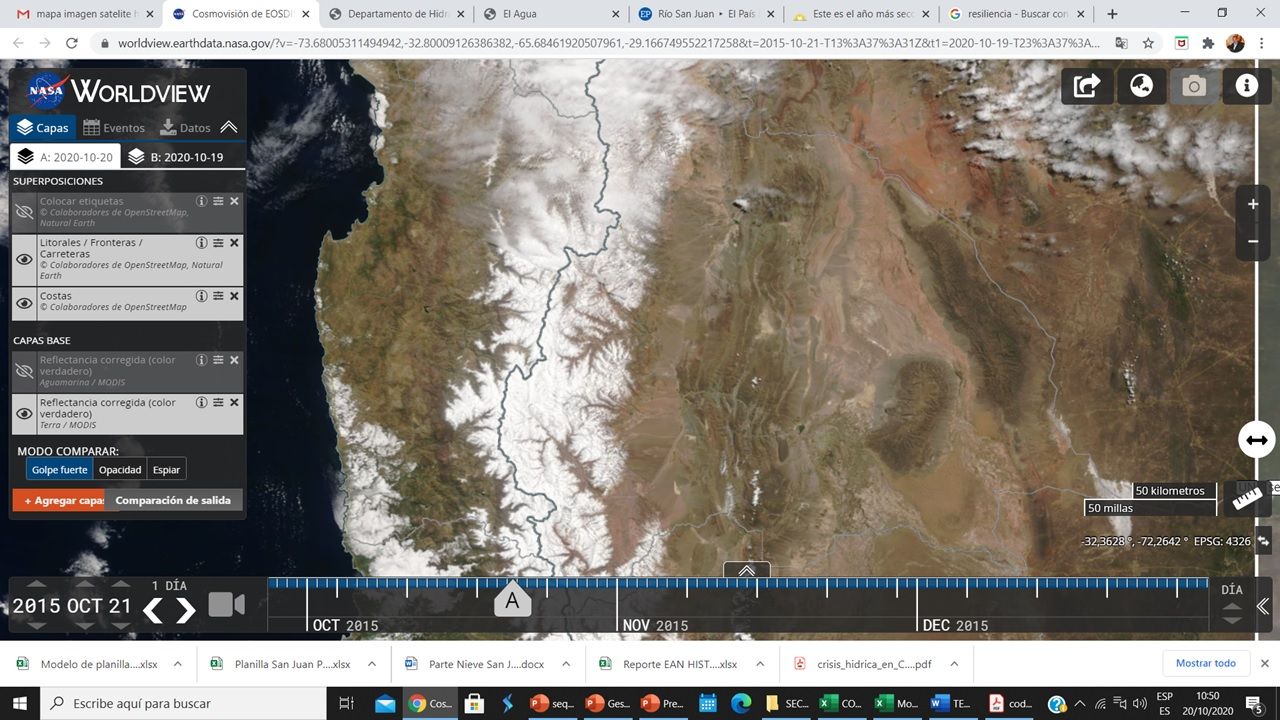Open the info menu icon

1246,86
